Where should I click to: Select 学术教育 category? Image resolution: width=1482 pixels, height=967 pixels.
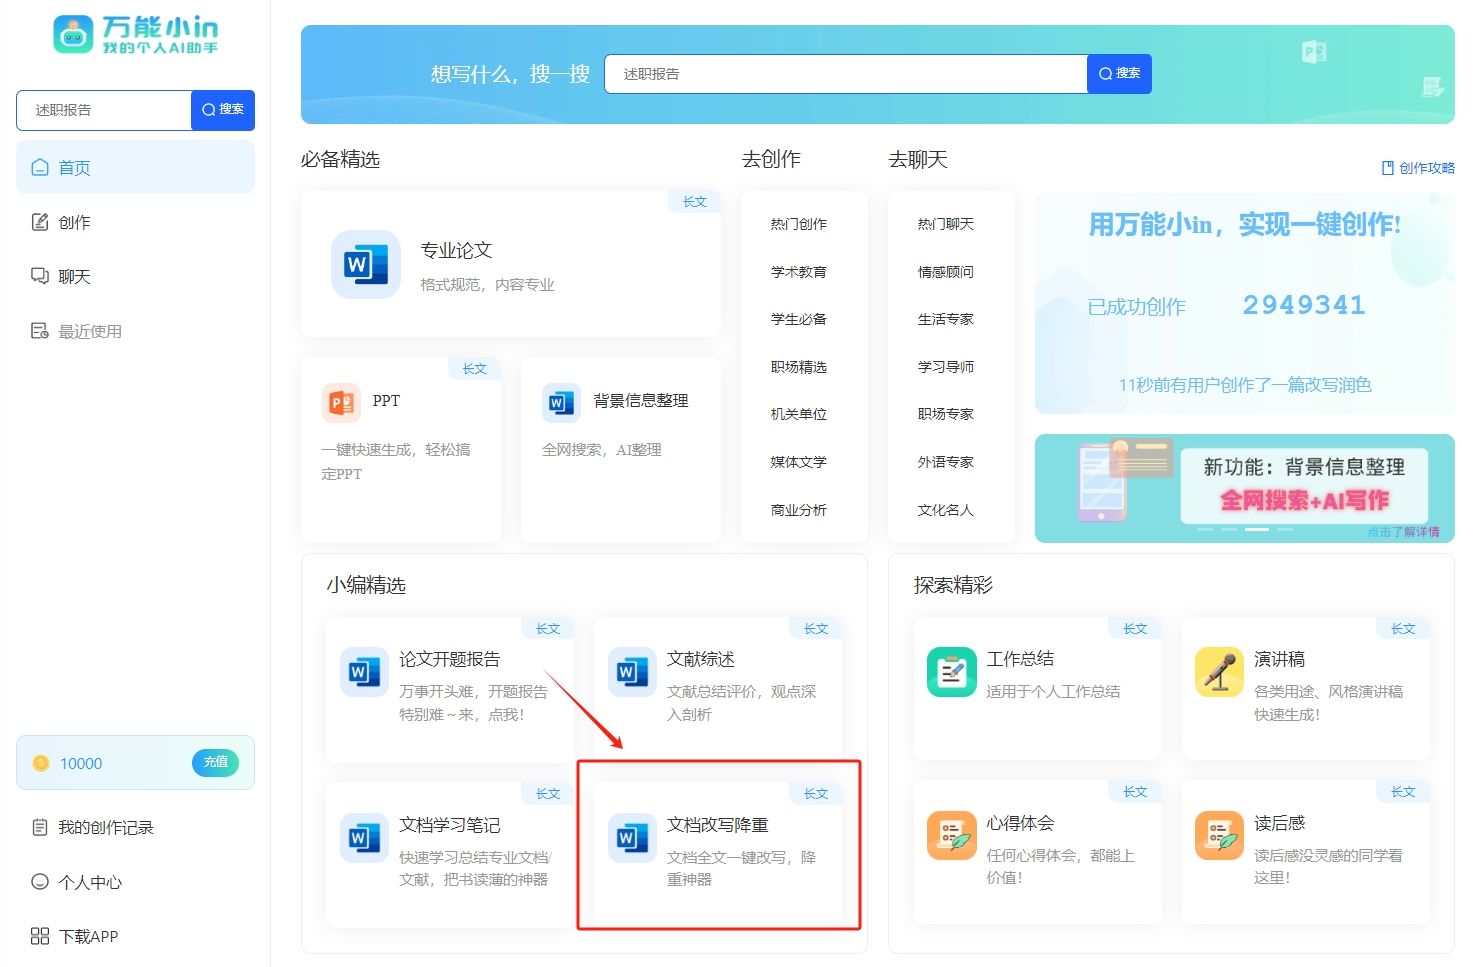click(x=799, y=272)
